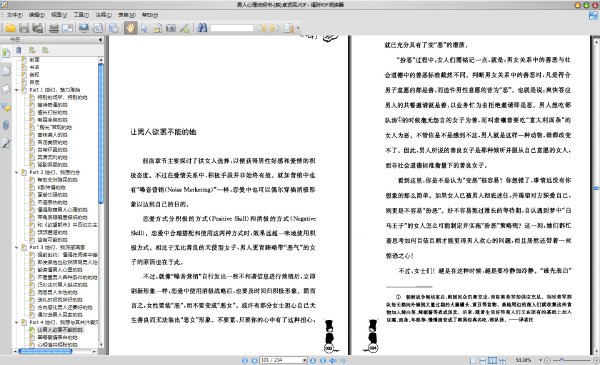Viewport: 600px width, 365px height.
Task: Click the zoom slider handle
Action: pos(562,360)
